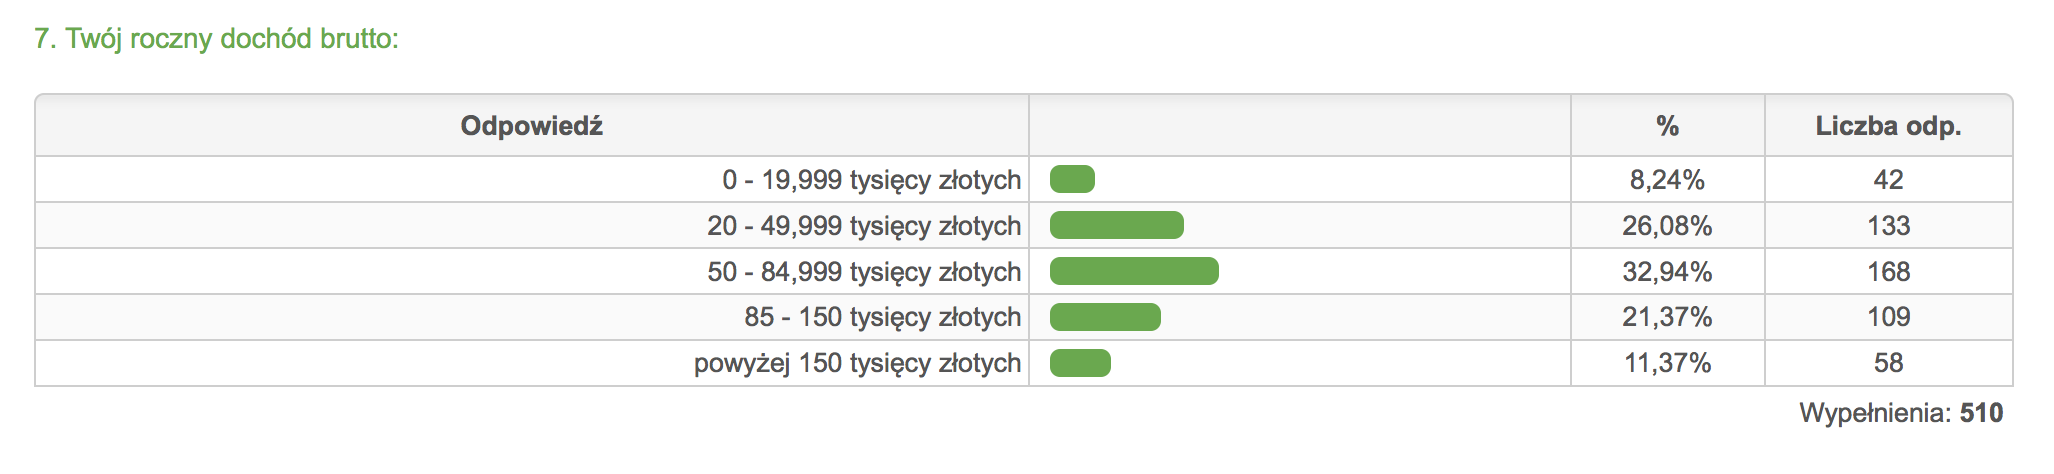Click the "%" column header
2054x474 pixels.
[x=1667, y=126]
